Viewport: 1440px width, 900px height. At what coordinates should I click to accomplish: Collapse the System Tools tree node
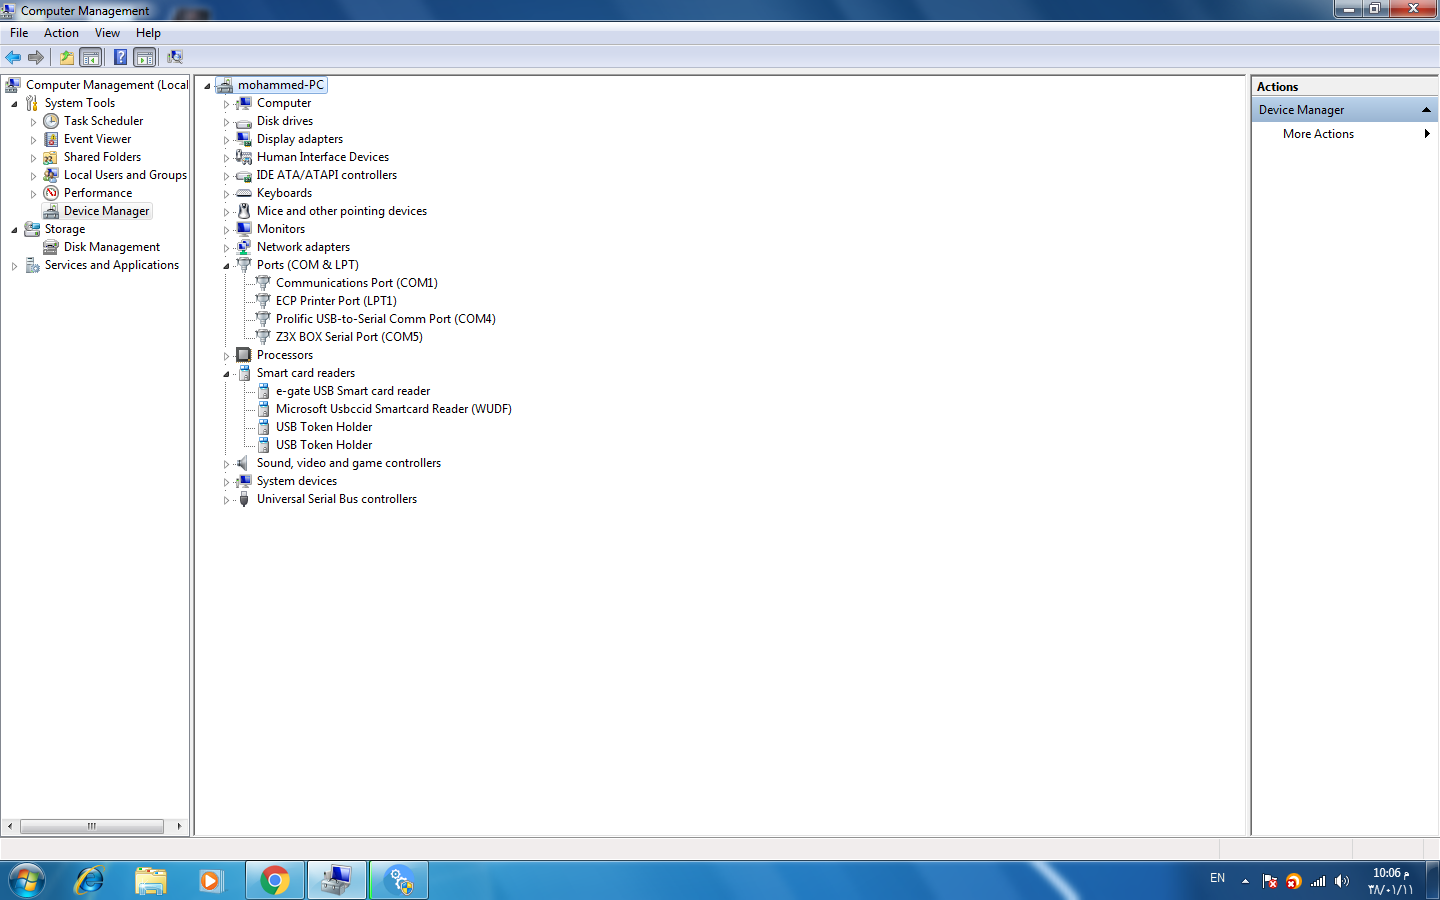pyautogui.click(x=14, y=104)
